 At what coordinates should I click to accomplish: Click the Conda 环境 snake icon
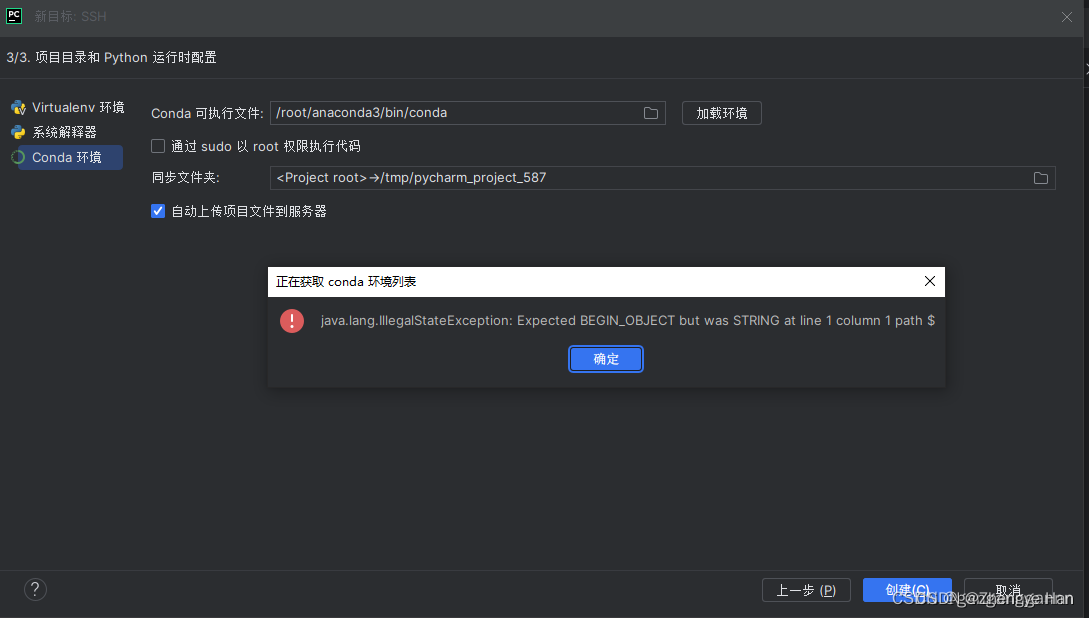pyautogui.click(x=17, y=157)
